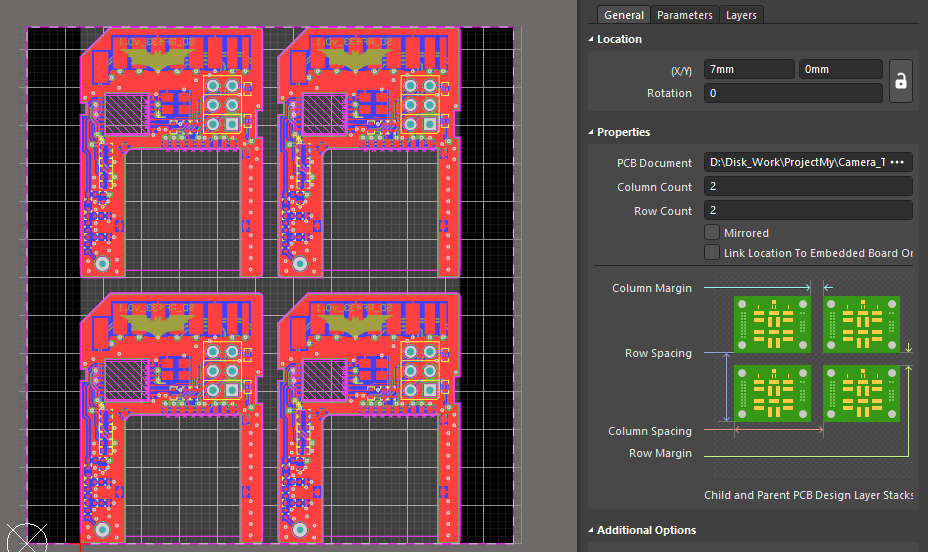Collapse the Location section
928x552 pixels.
pyautogui.click(x=591, y=39)
